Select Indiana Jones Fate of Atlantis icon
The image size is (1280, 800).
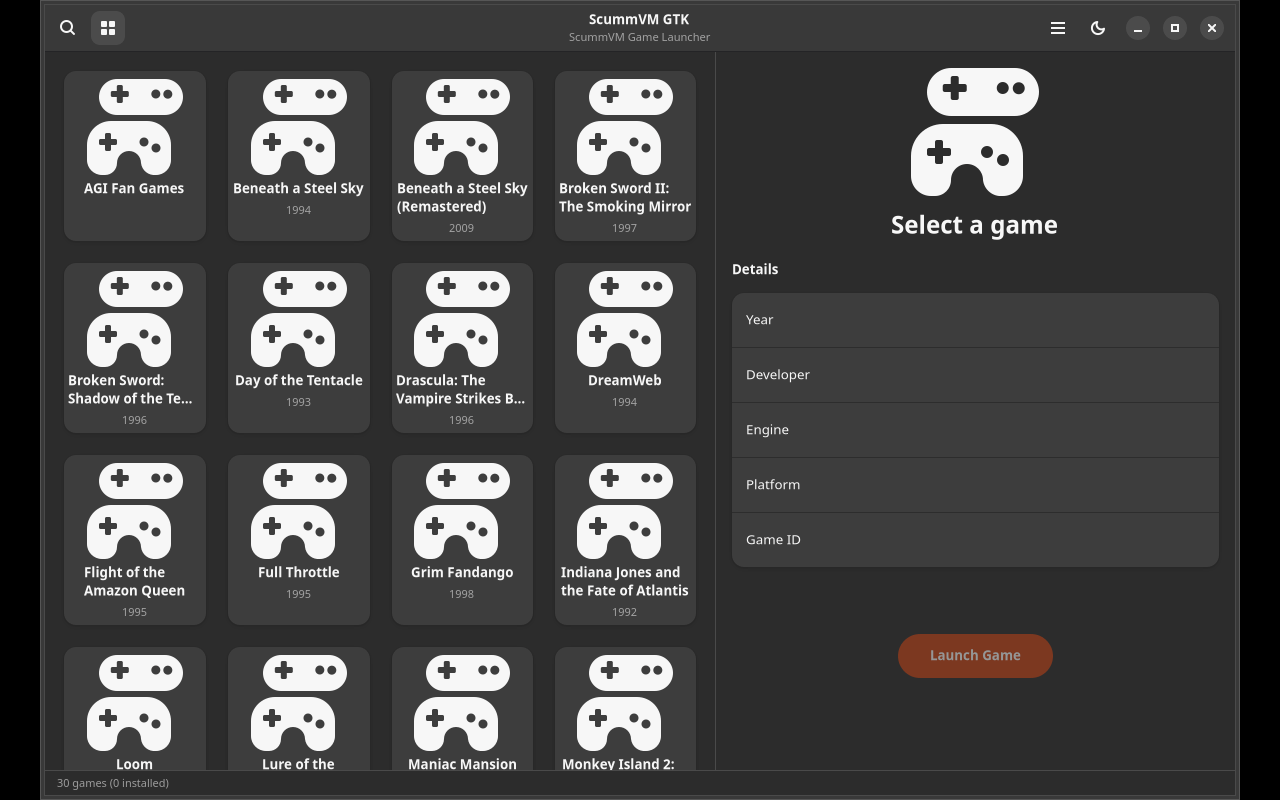(625, 511)
